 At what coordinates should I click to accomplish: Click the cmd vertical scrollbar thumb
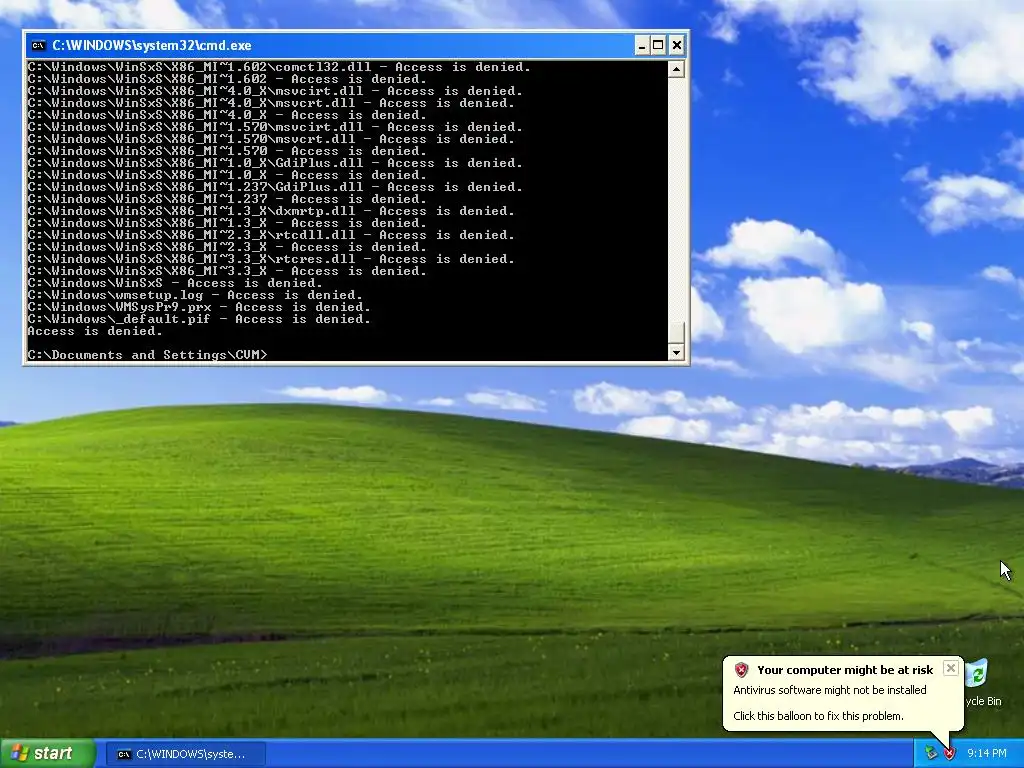click(676, 332)
